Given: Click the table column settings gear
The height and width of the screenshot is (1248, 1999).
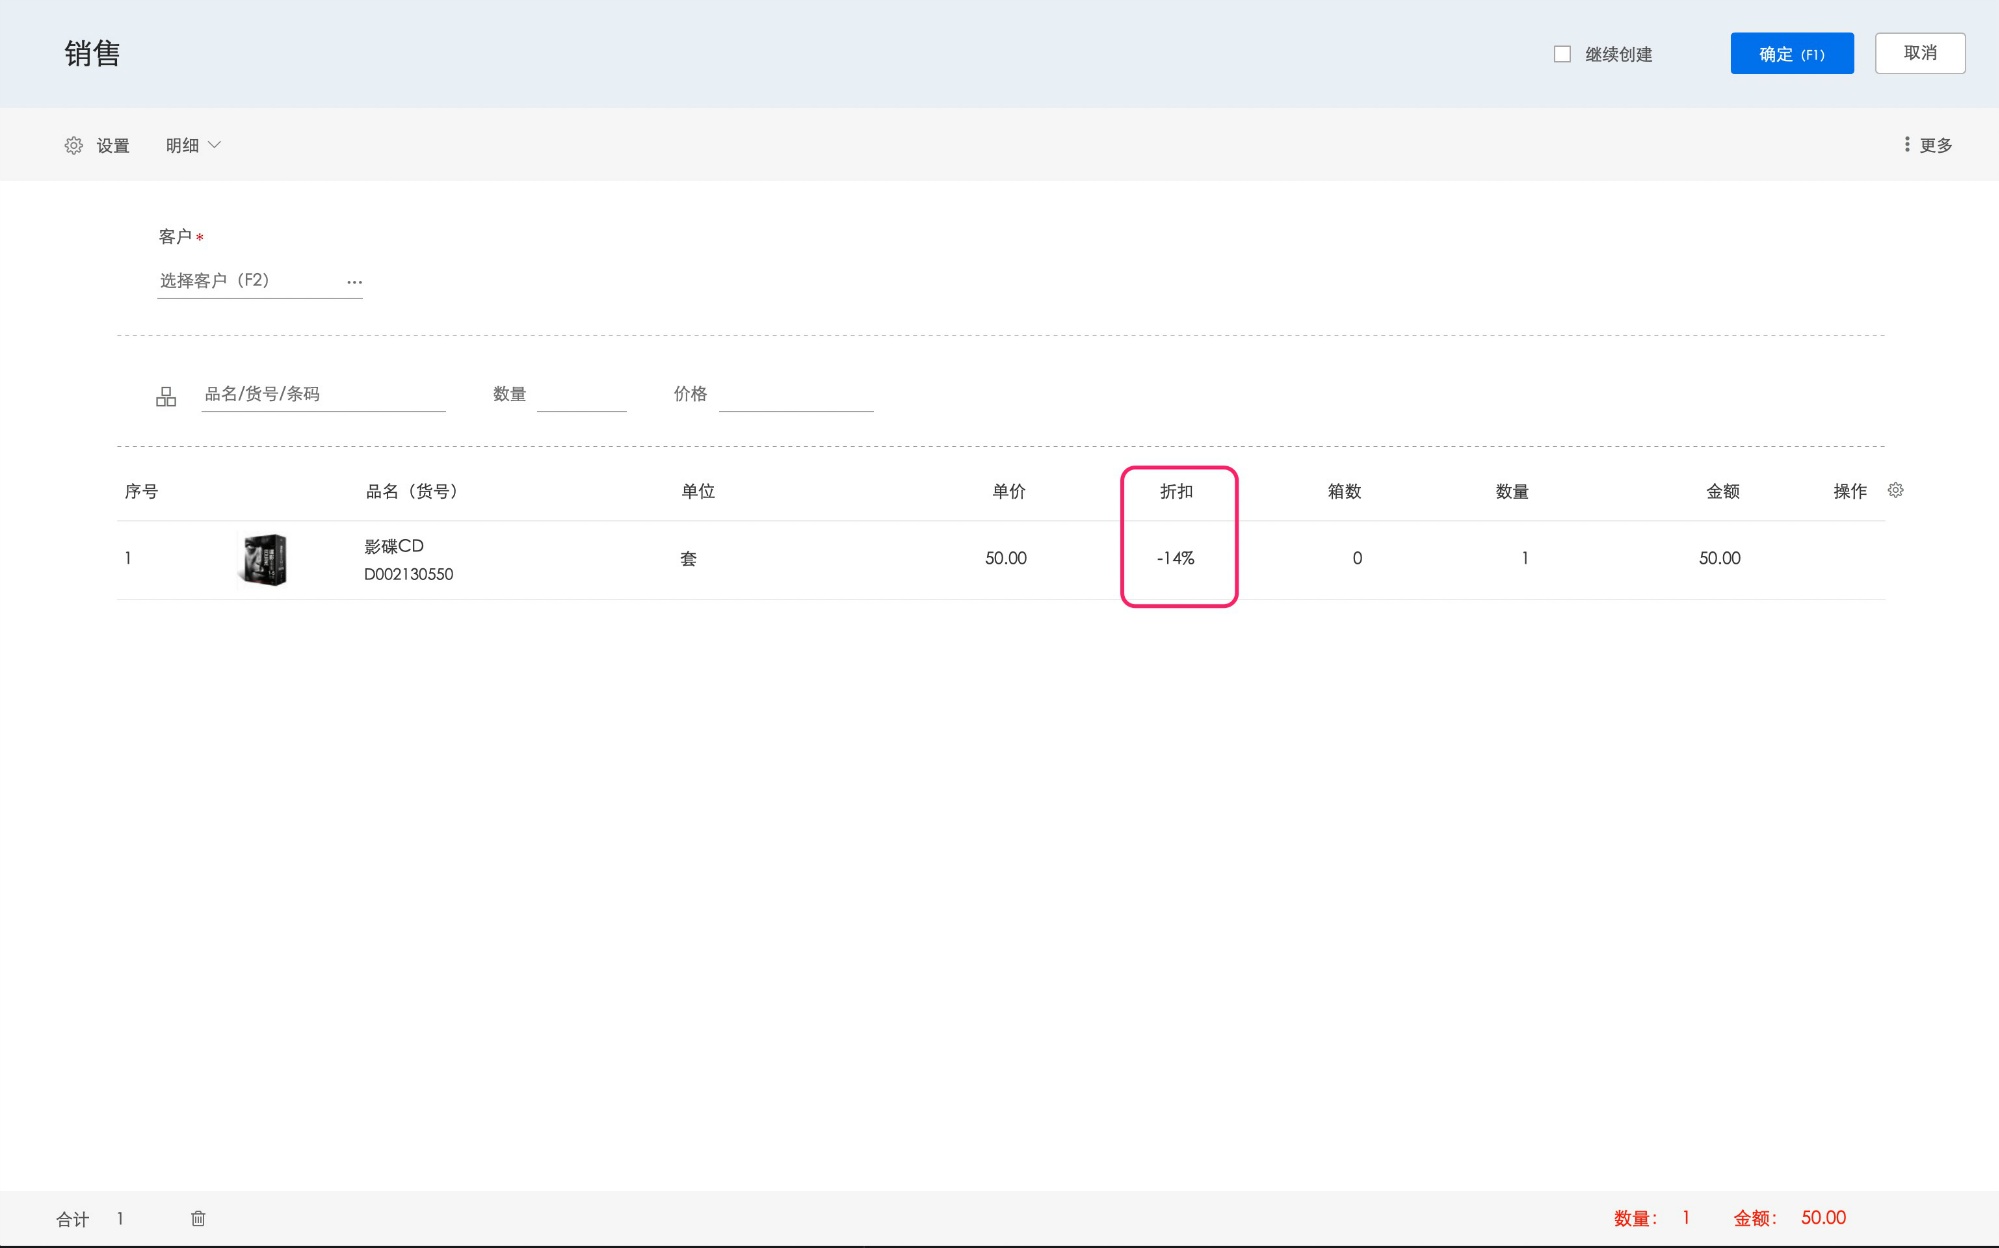Looking at the screenshot, I should [x=1895, y=490].
